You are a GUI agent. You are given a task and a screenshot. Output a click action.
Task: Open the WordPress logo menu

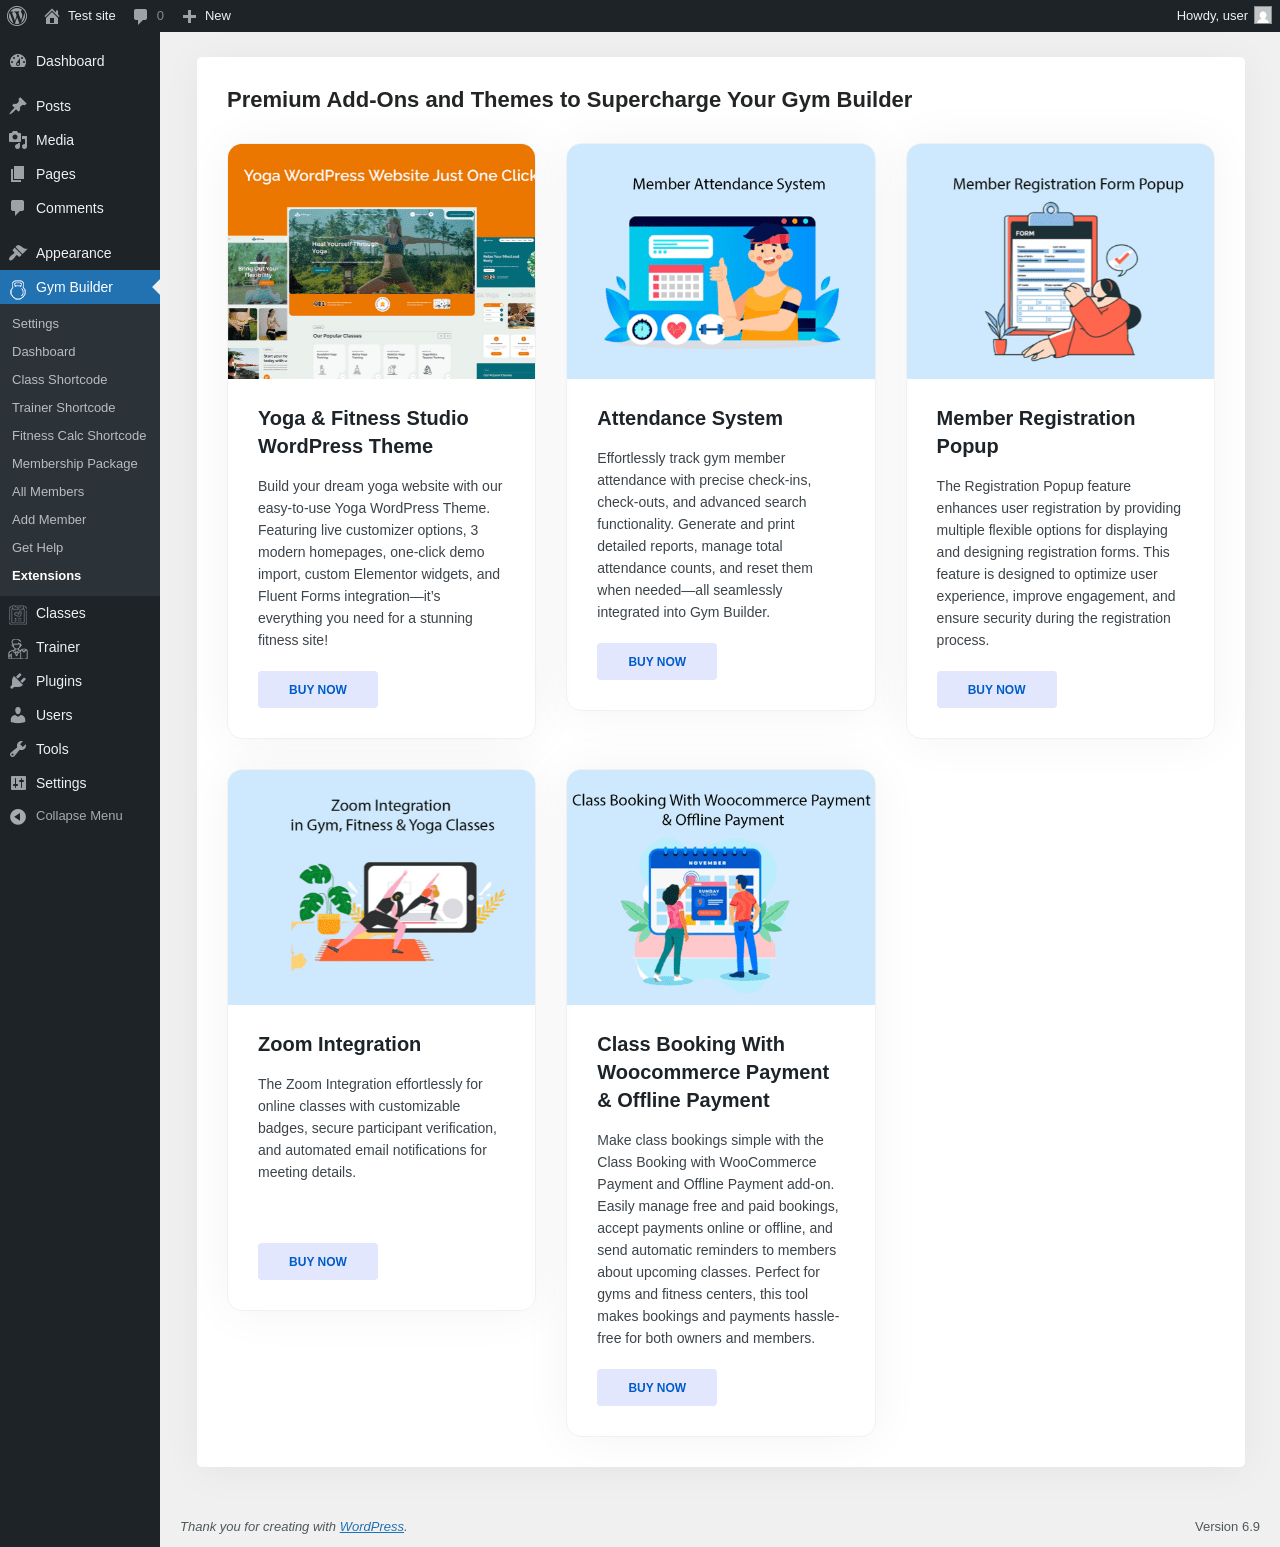click(17, 16)
